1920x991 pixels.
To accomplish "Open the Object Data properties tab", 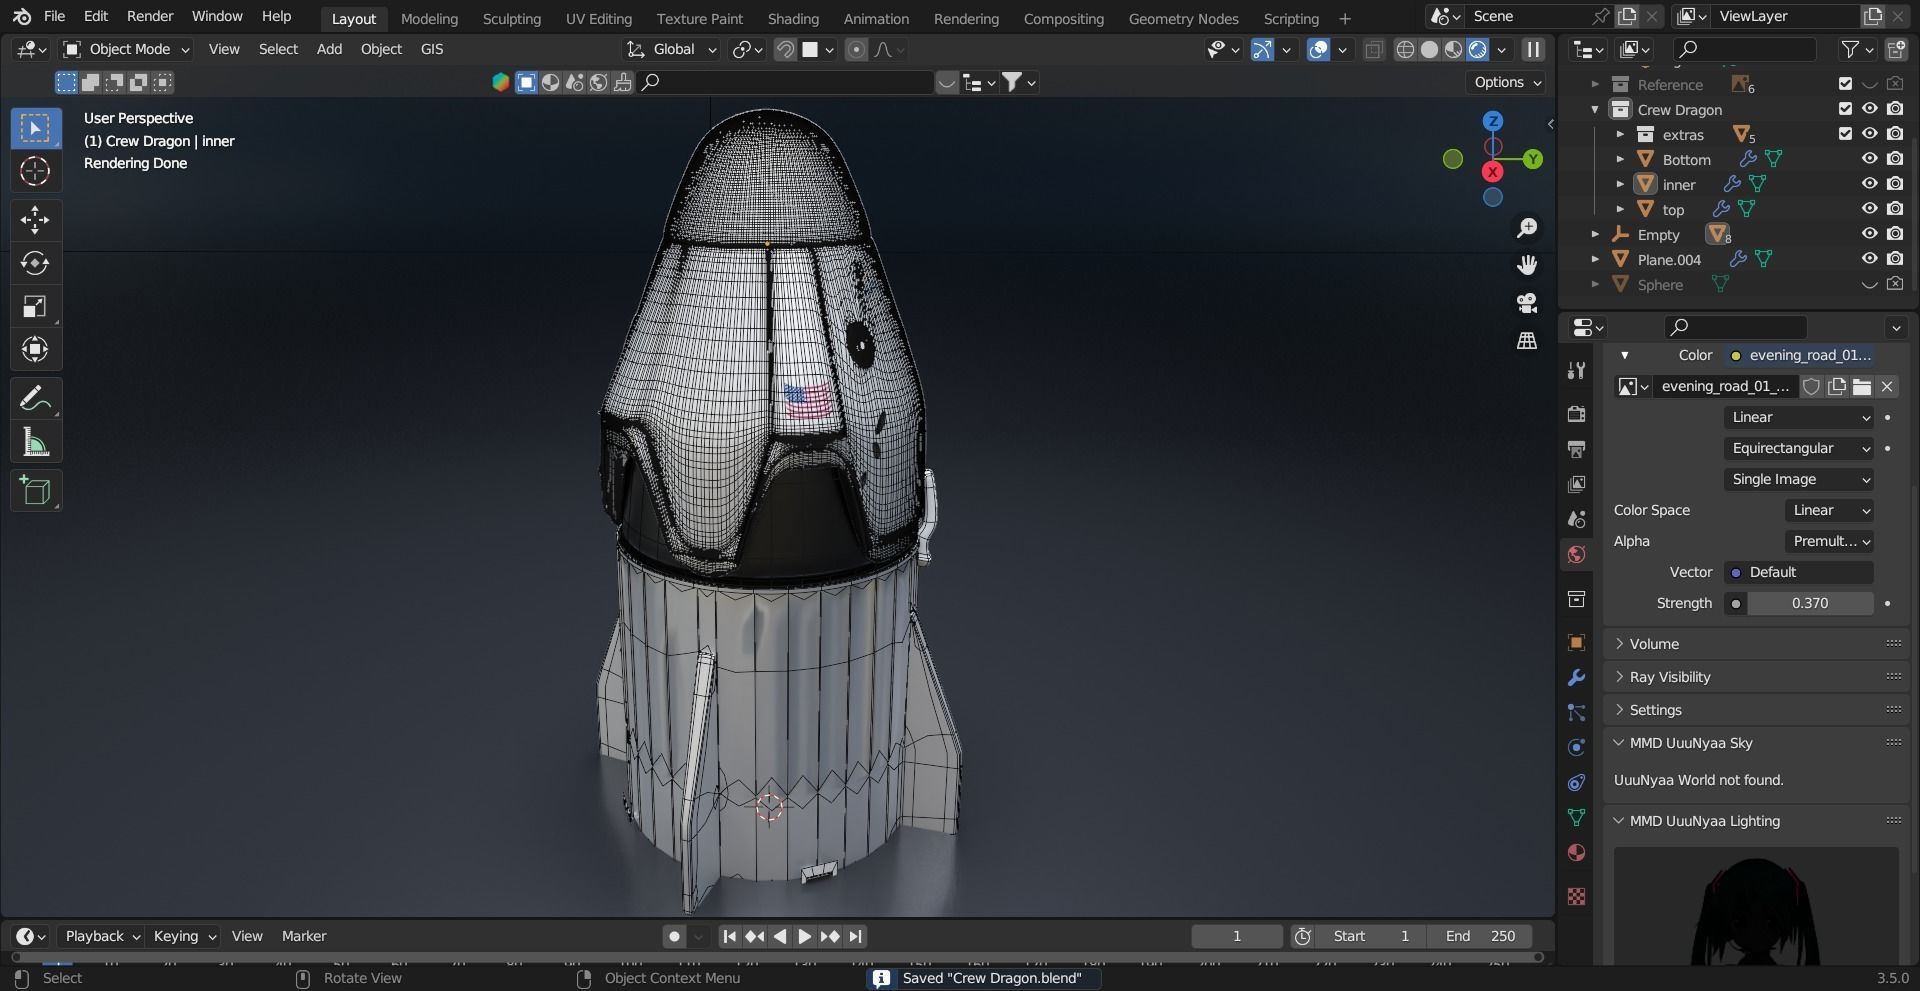I will pos(1577,817).
